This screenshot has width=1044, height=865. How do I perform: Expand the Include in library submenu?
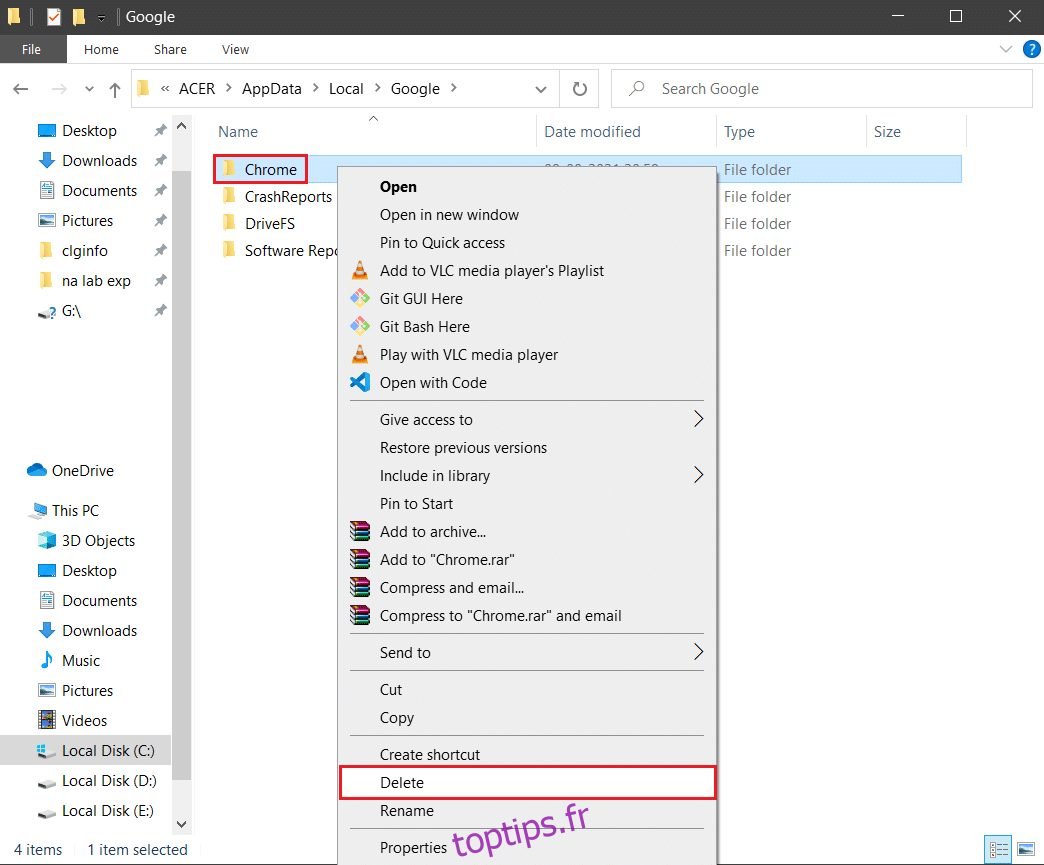click(526, 476)
